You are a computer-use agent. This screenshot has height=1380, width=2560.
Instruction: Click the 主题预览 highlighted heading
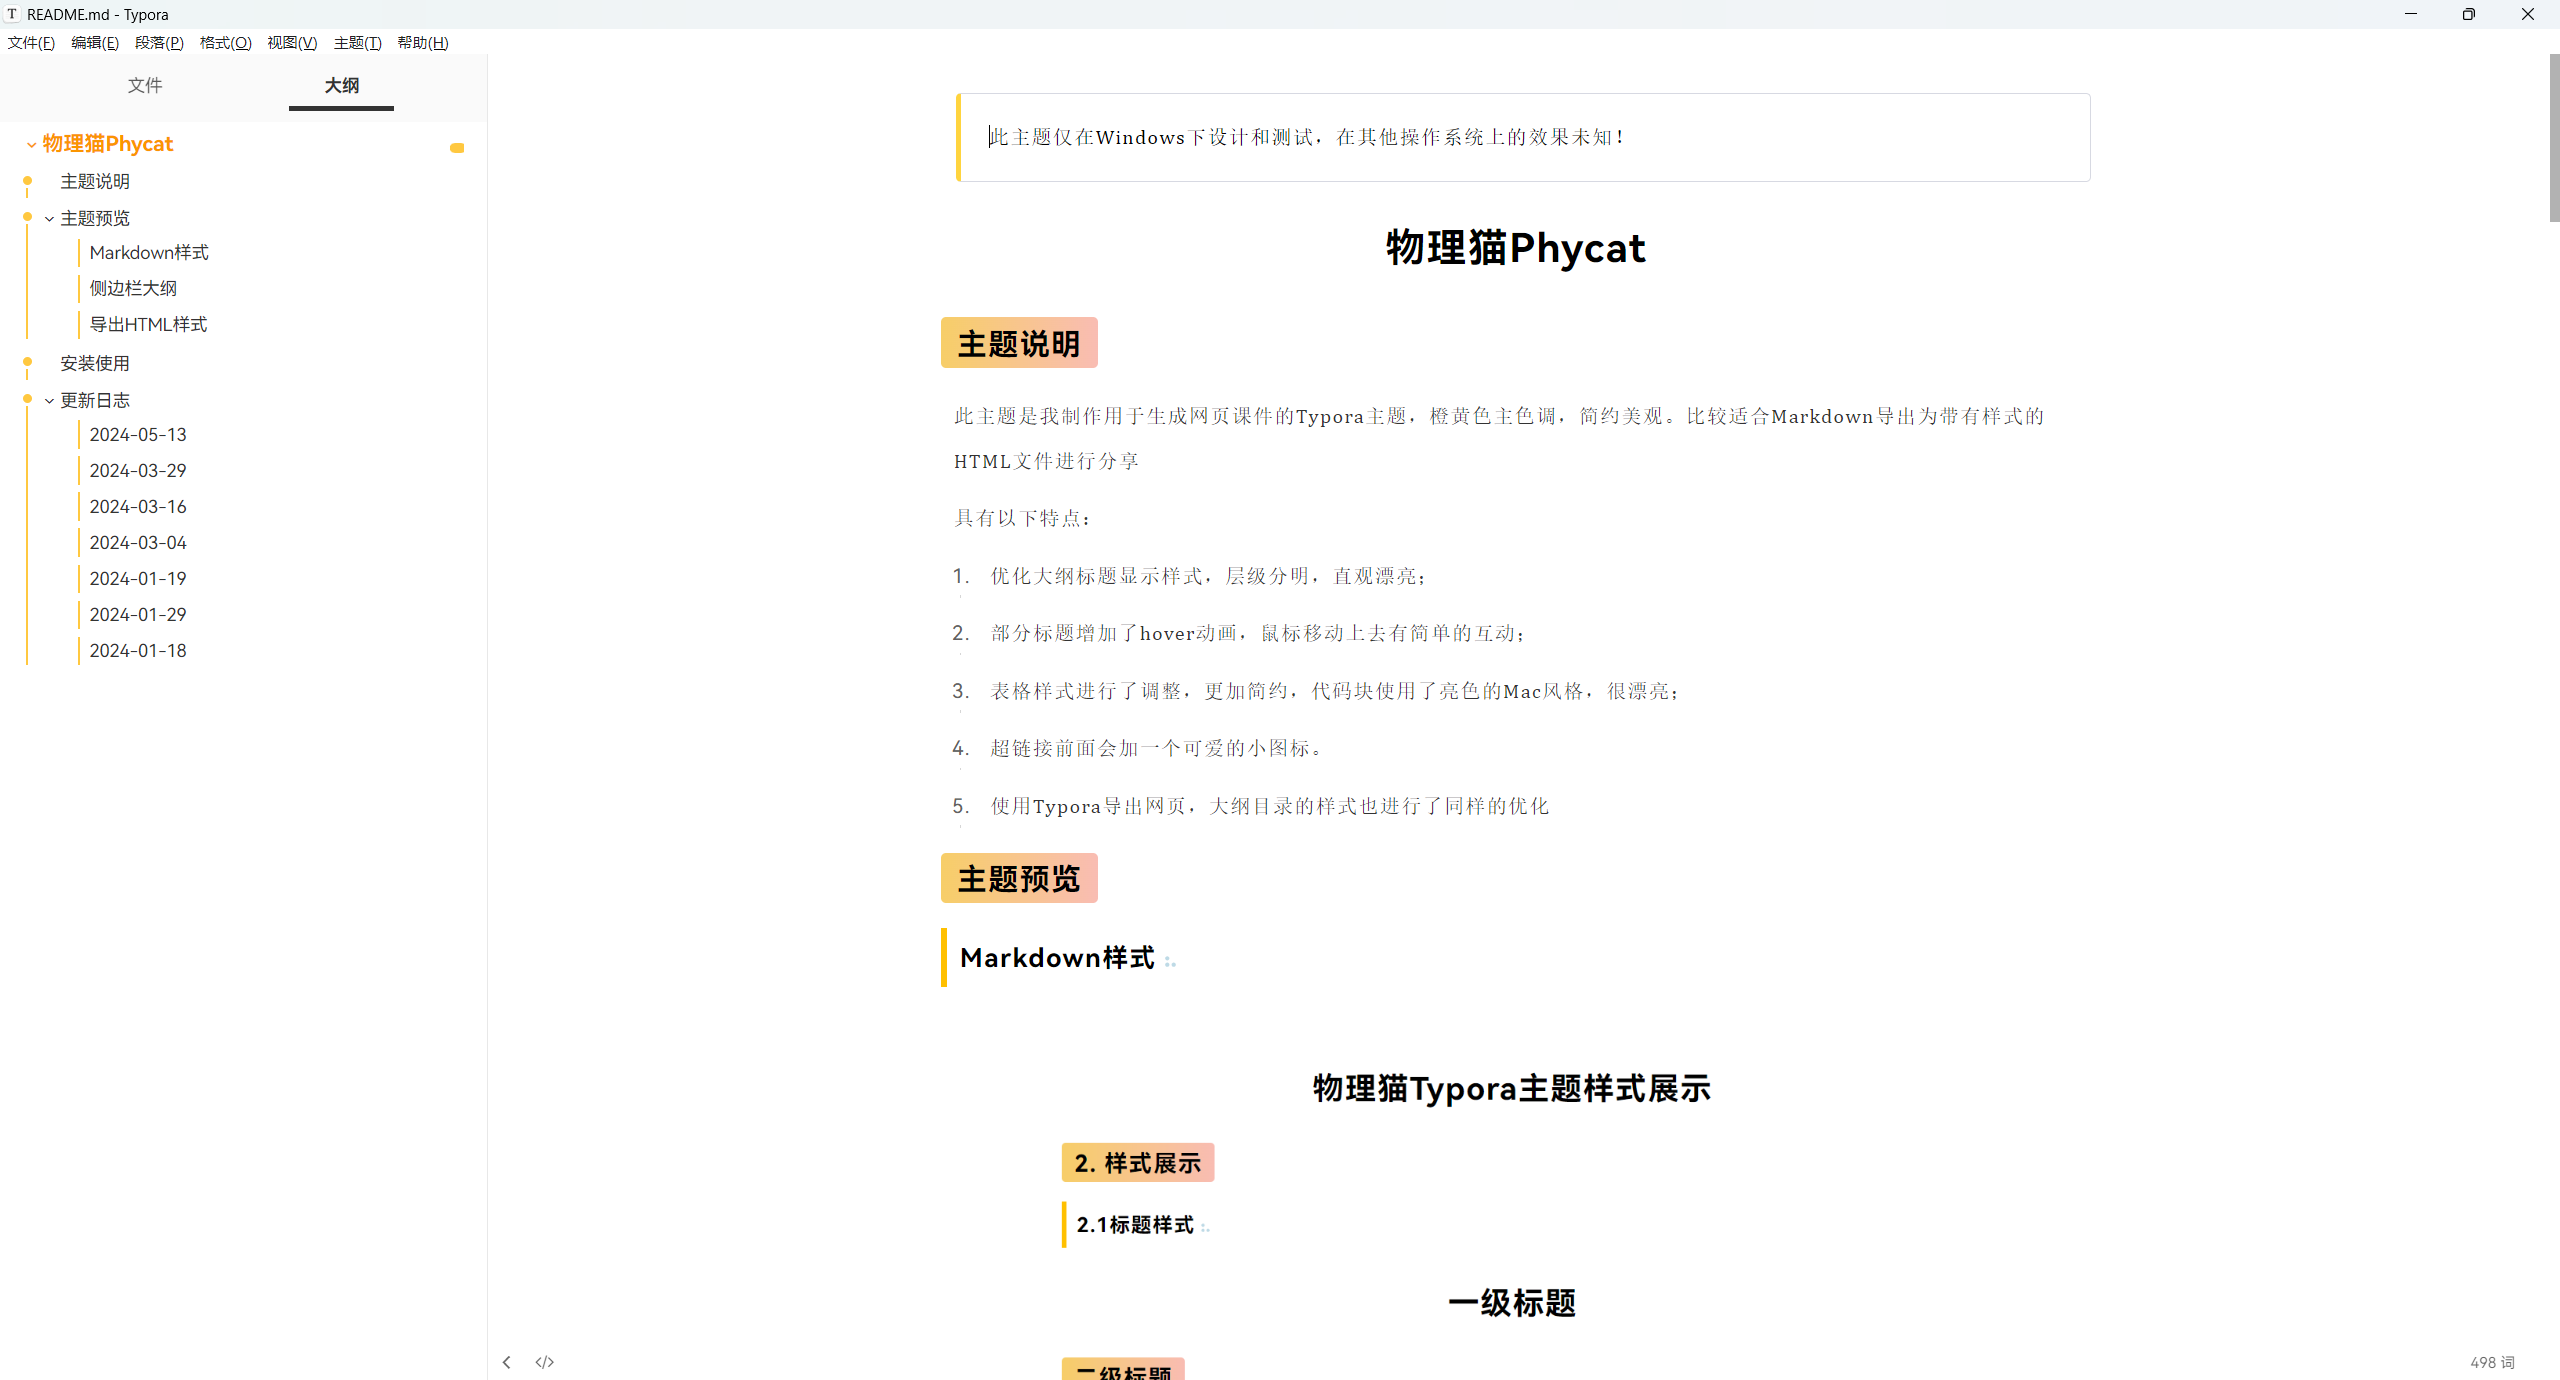[x=1019, y=878]
